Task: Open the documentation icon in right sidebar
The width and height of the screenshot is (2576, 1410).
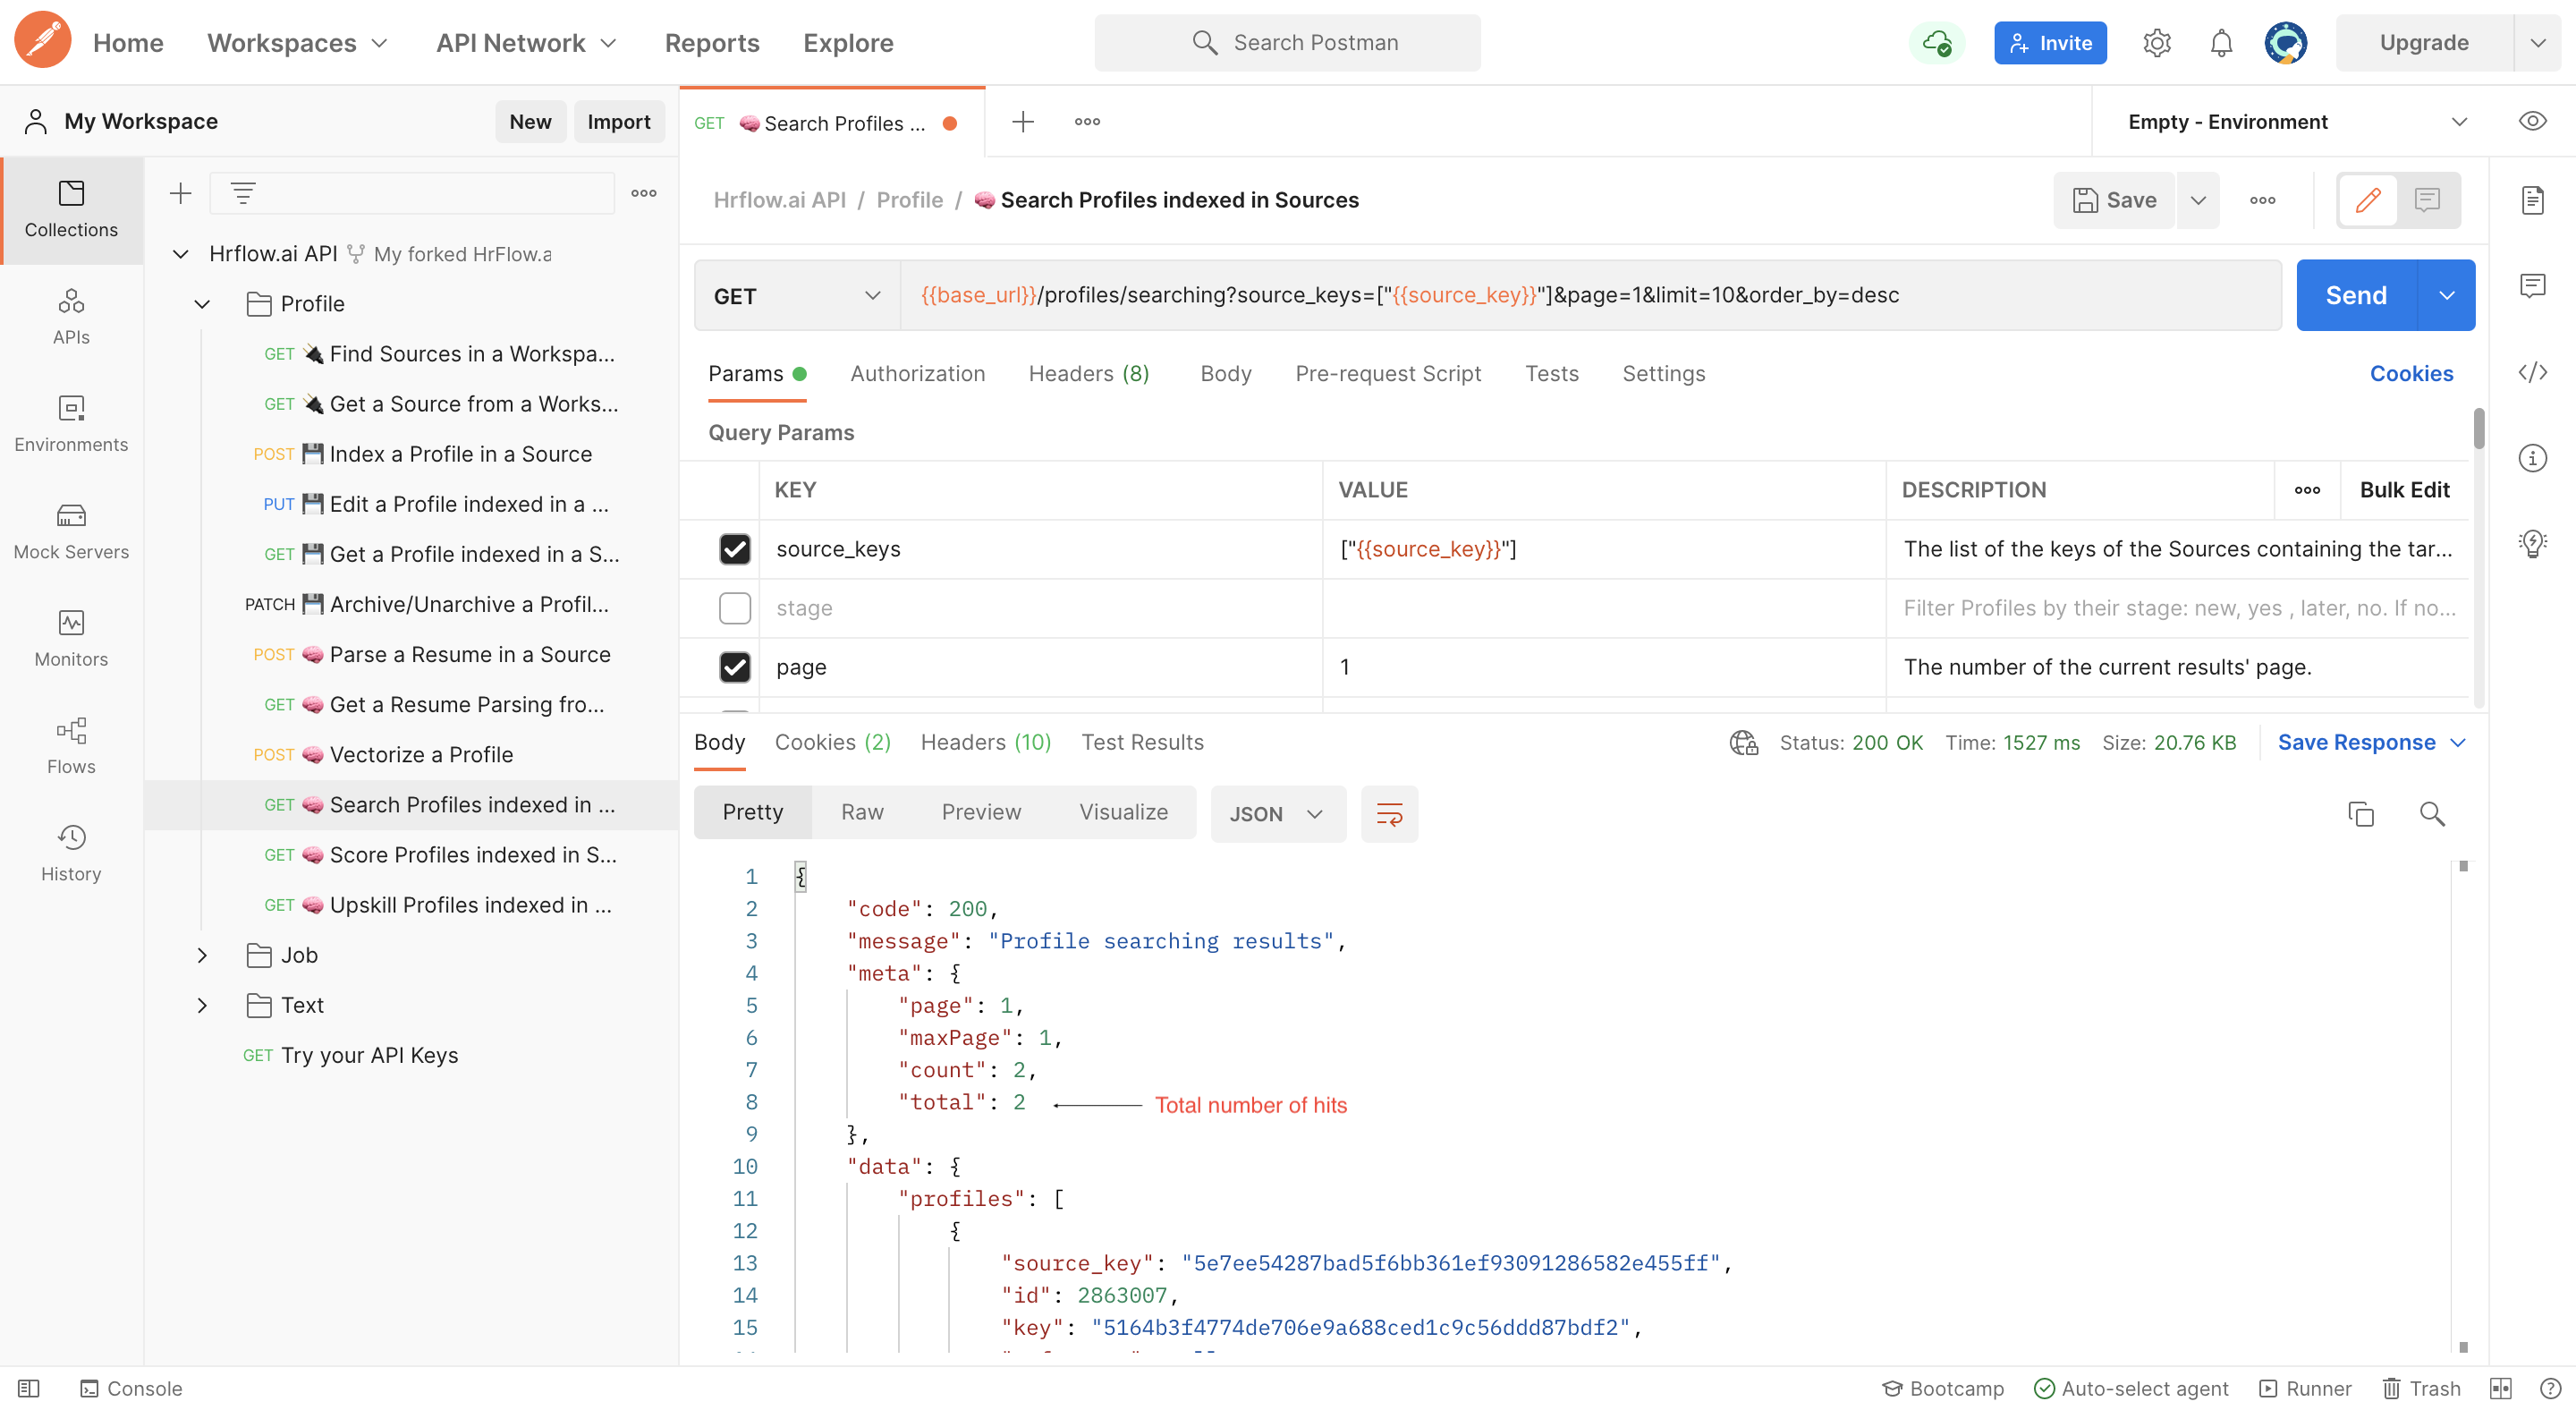Action: tap(2532, 200)
